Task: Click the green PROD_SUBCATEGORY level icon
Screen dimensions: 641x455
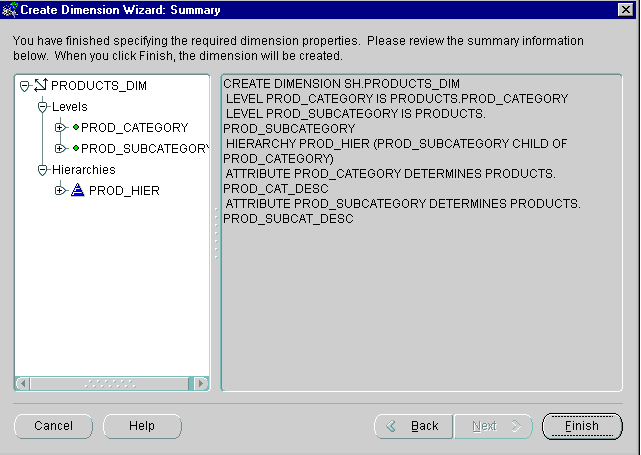Action: [x=75, y=149]
